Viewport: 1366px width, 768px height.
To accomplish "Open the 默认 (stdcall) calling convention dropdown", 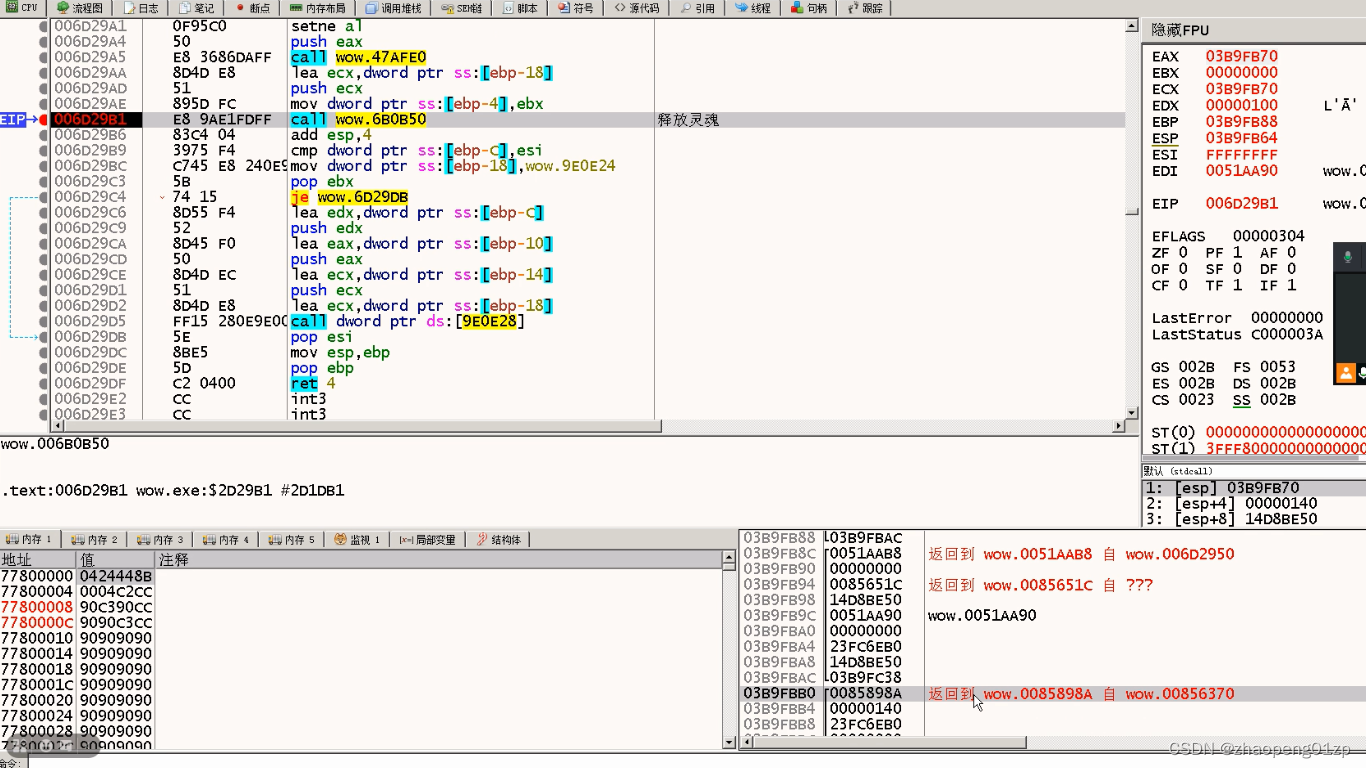I will click(x=1254, y=471).
